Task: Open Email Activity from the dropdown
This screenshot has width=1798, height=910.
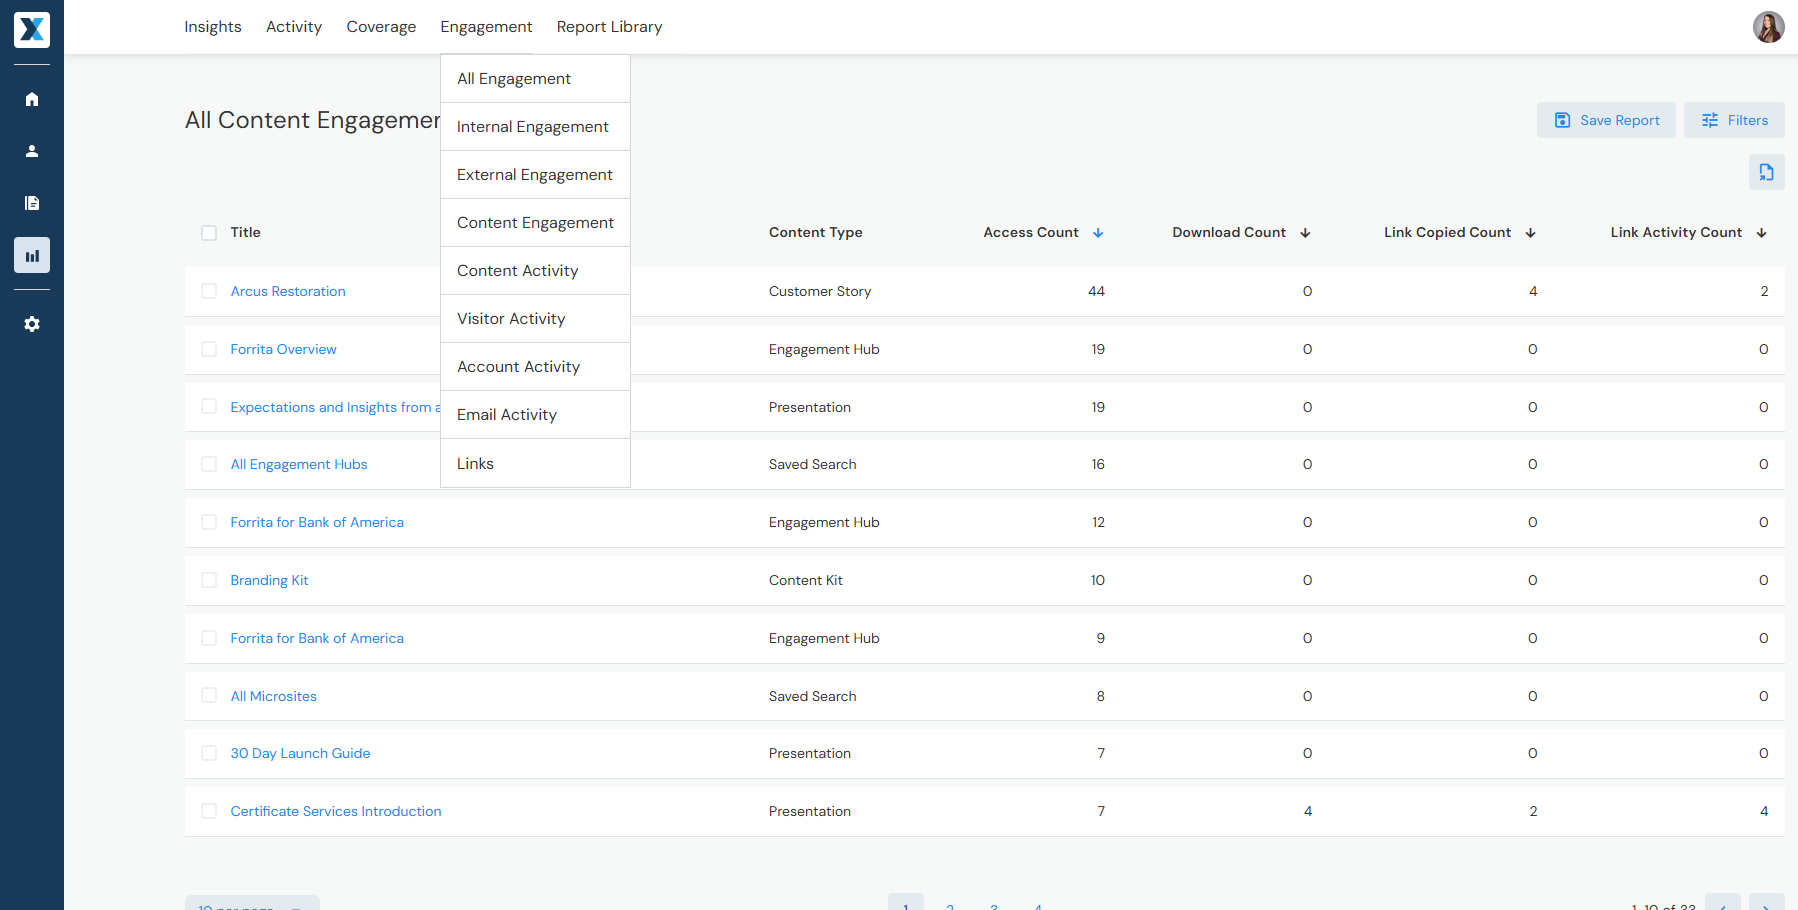Action: (x=535, y=415)
